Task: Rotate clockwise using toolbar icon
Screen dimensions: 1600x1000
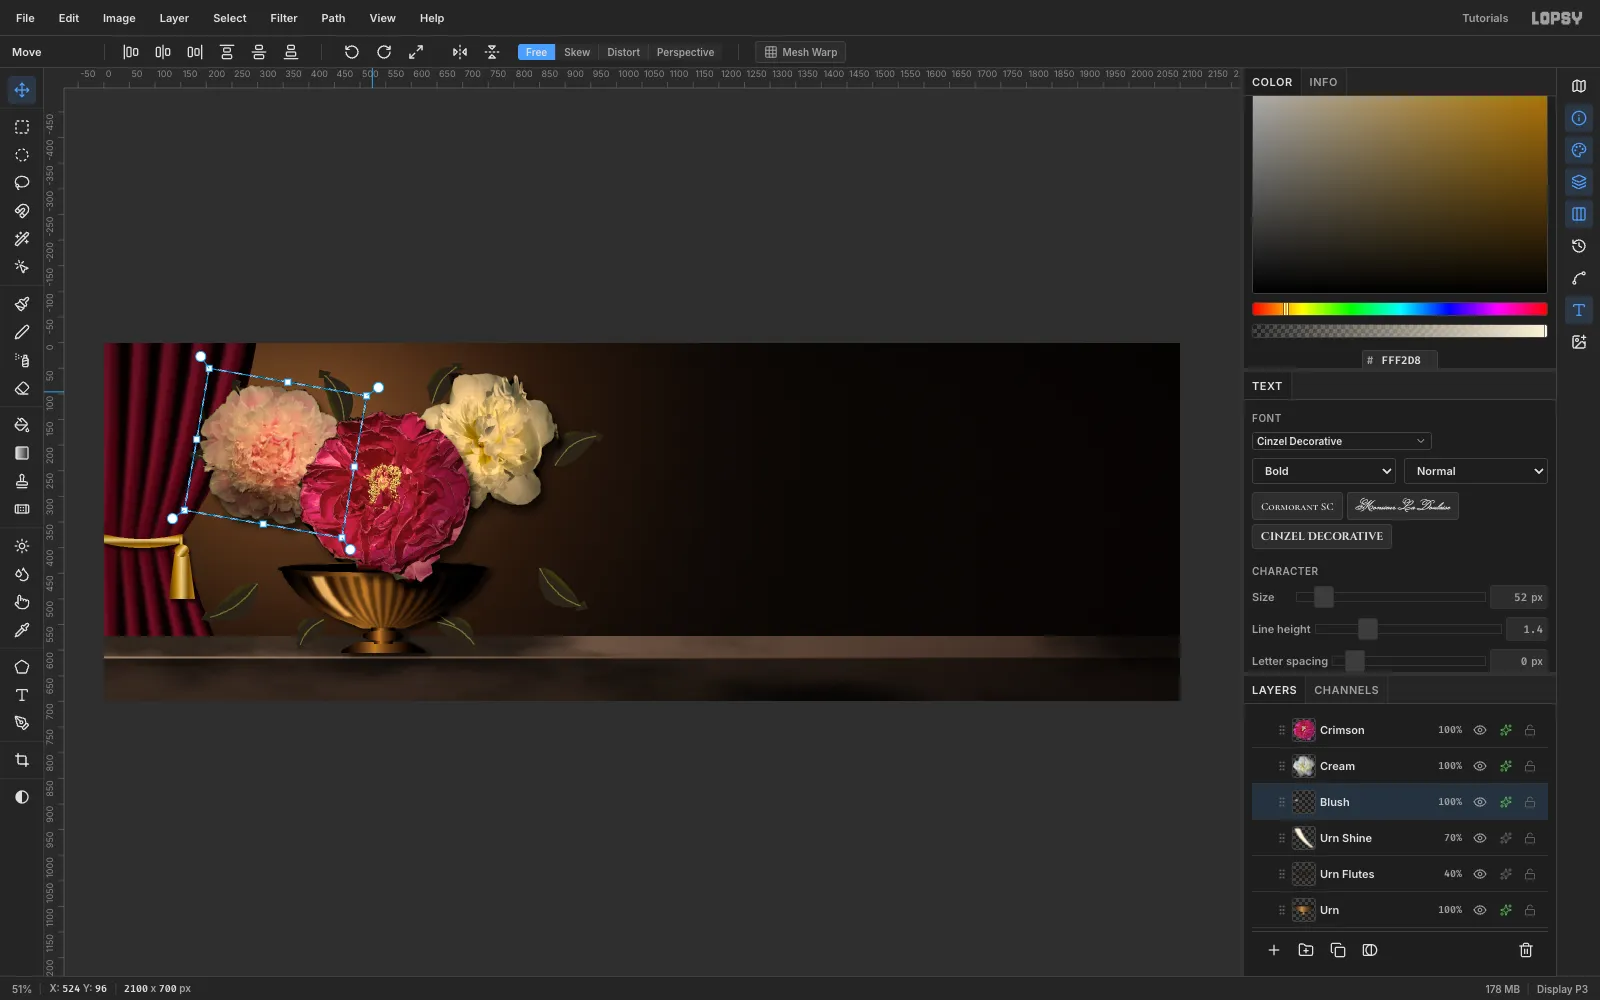Action: click(x=383, y=52)
